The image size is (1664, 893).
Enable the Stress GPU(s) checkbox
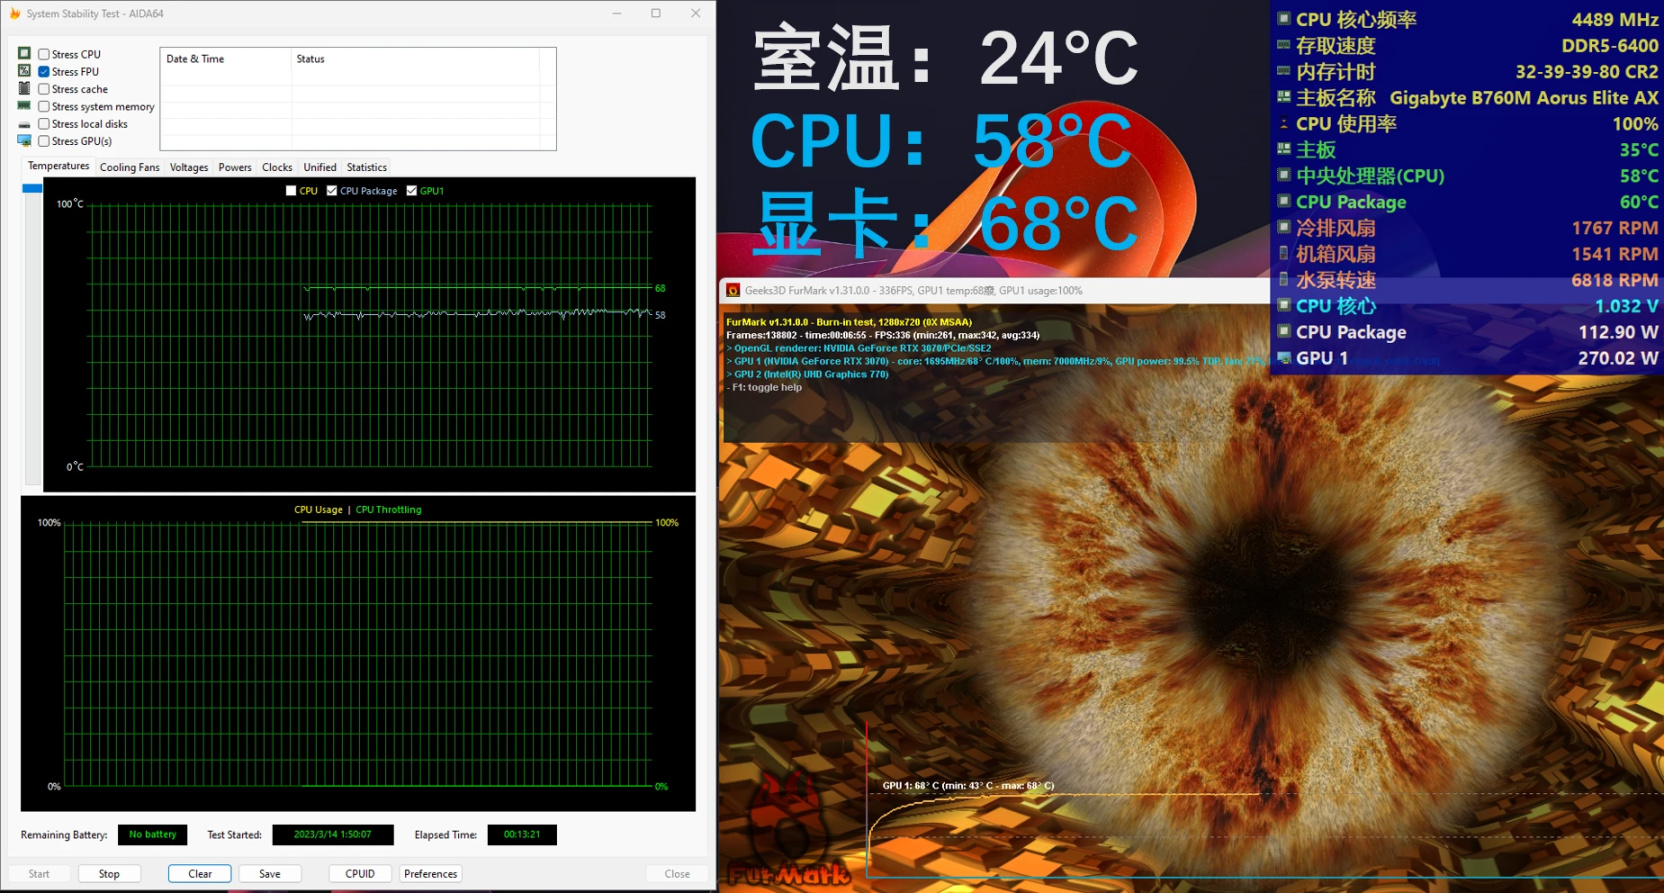point(44,141)
